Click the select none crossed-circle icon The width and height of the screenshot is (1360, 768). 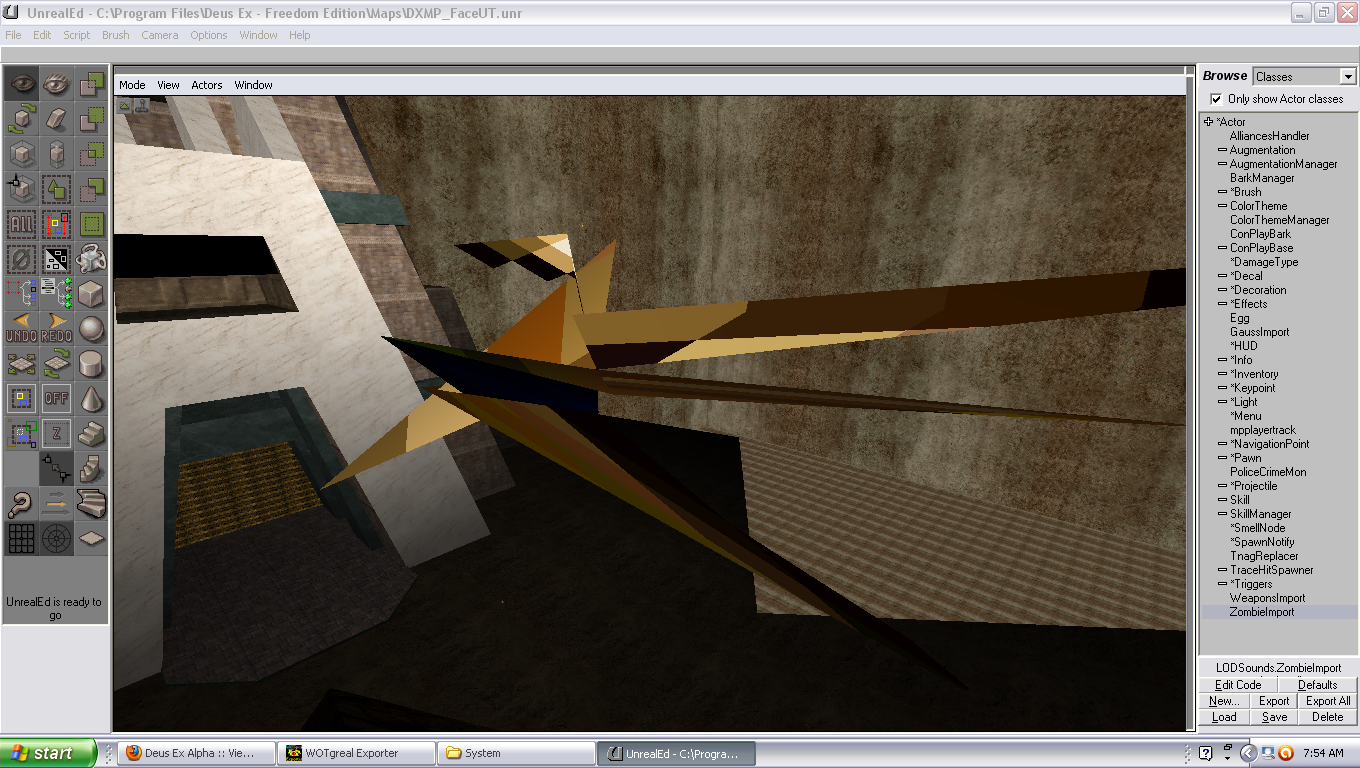pos(22,259)
